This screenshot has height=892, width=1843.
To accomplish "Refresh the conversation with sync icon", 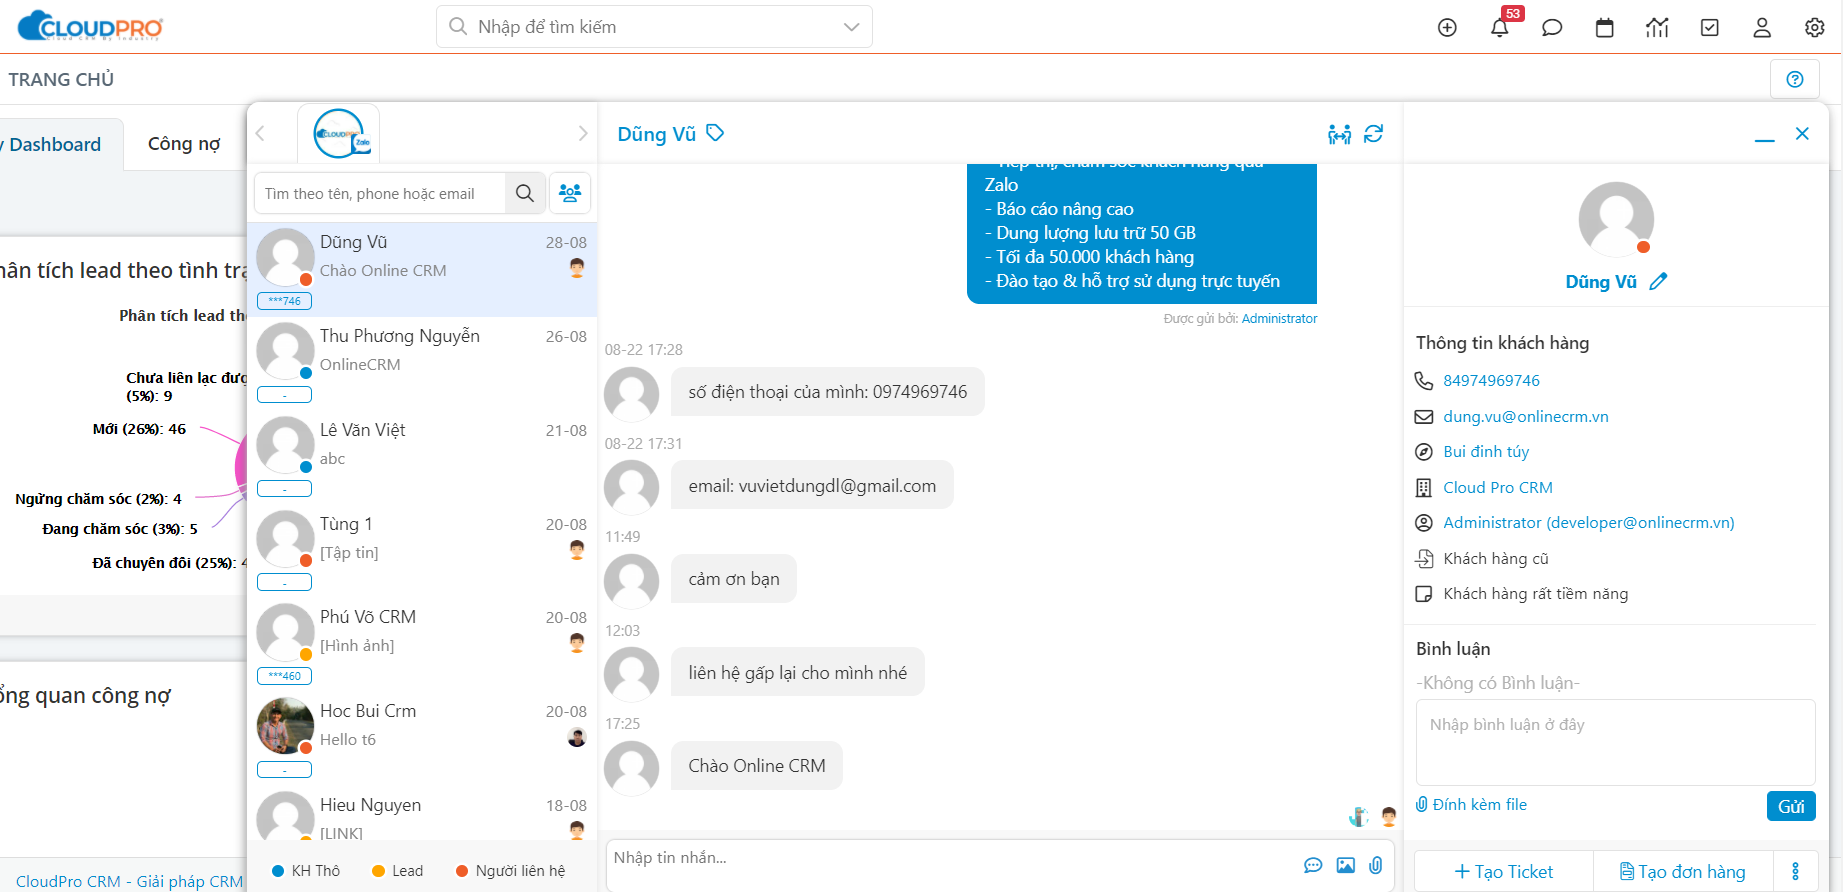I will (x=1374, y=133).
